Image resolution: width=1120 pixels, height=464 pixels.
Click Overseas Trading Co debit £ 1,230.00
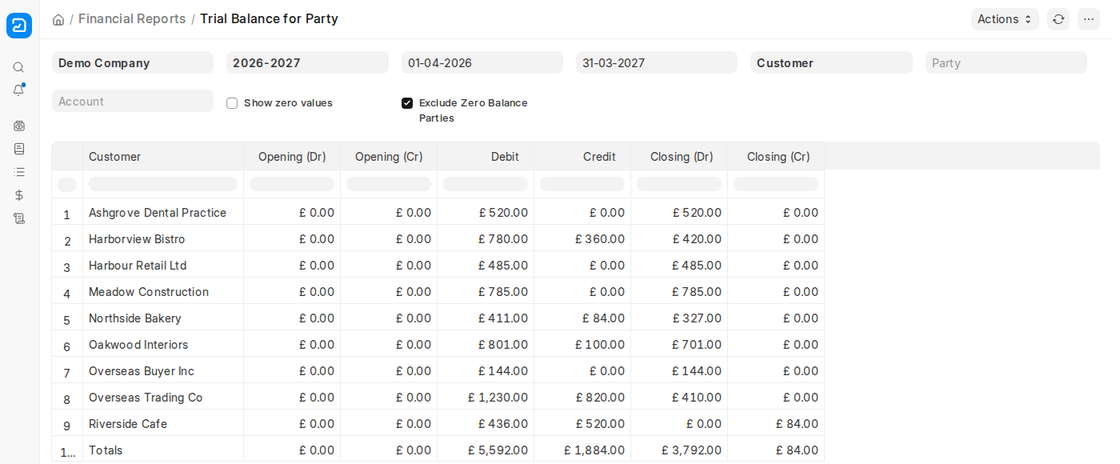486,398
